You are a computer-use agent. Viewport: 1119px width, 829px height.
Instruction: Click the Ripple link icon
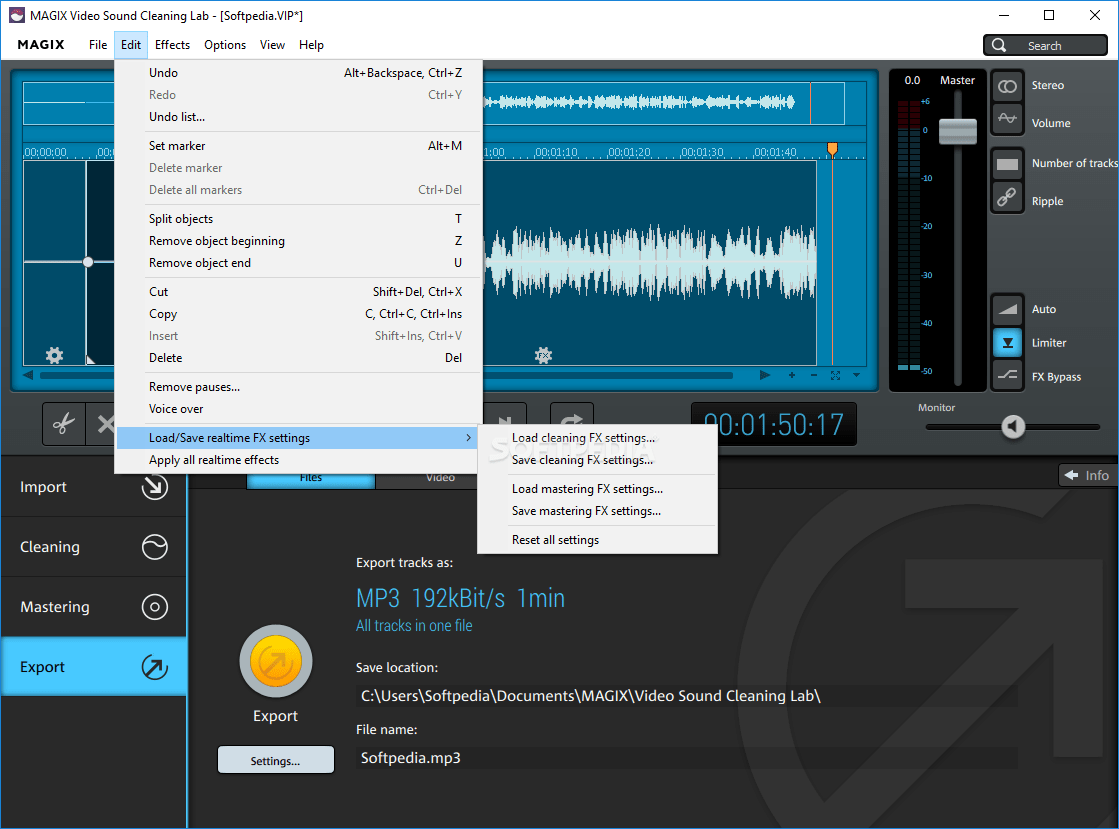click(1007, 198)
